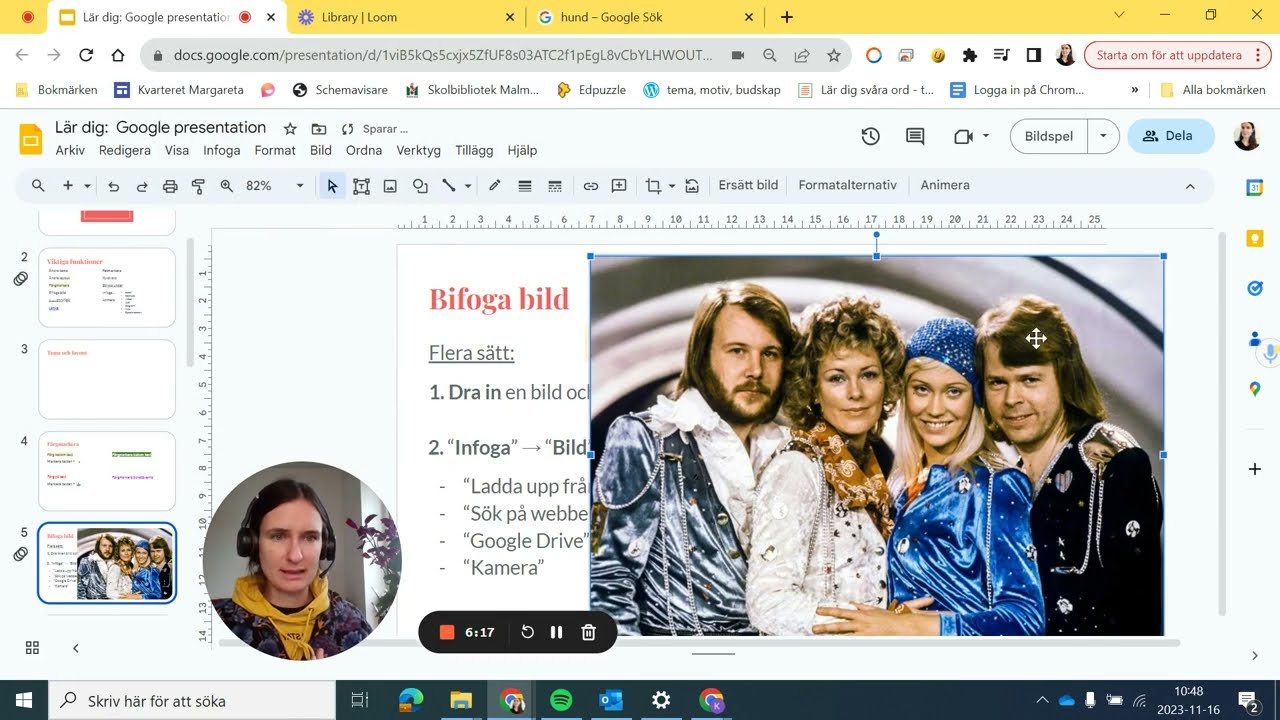Collapse the menus with chevron up
This screenshot has height=720, width=1280.
coord(1190,186)
